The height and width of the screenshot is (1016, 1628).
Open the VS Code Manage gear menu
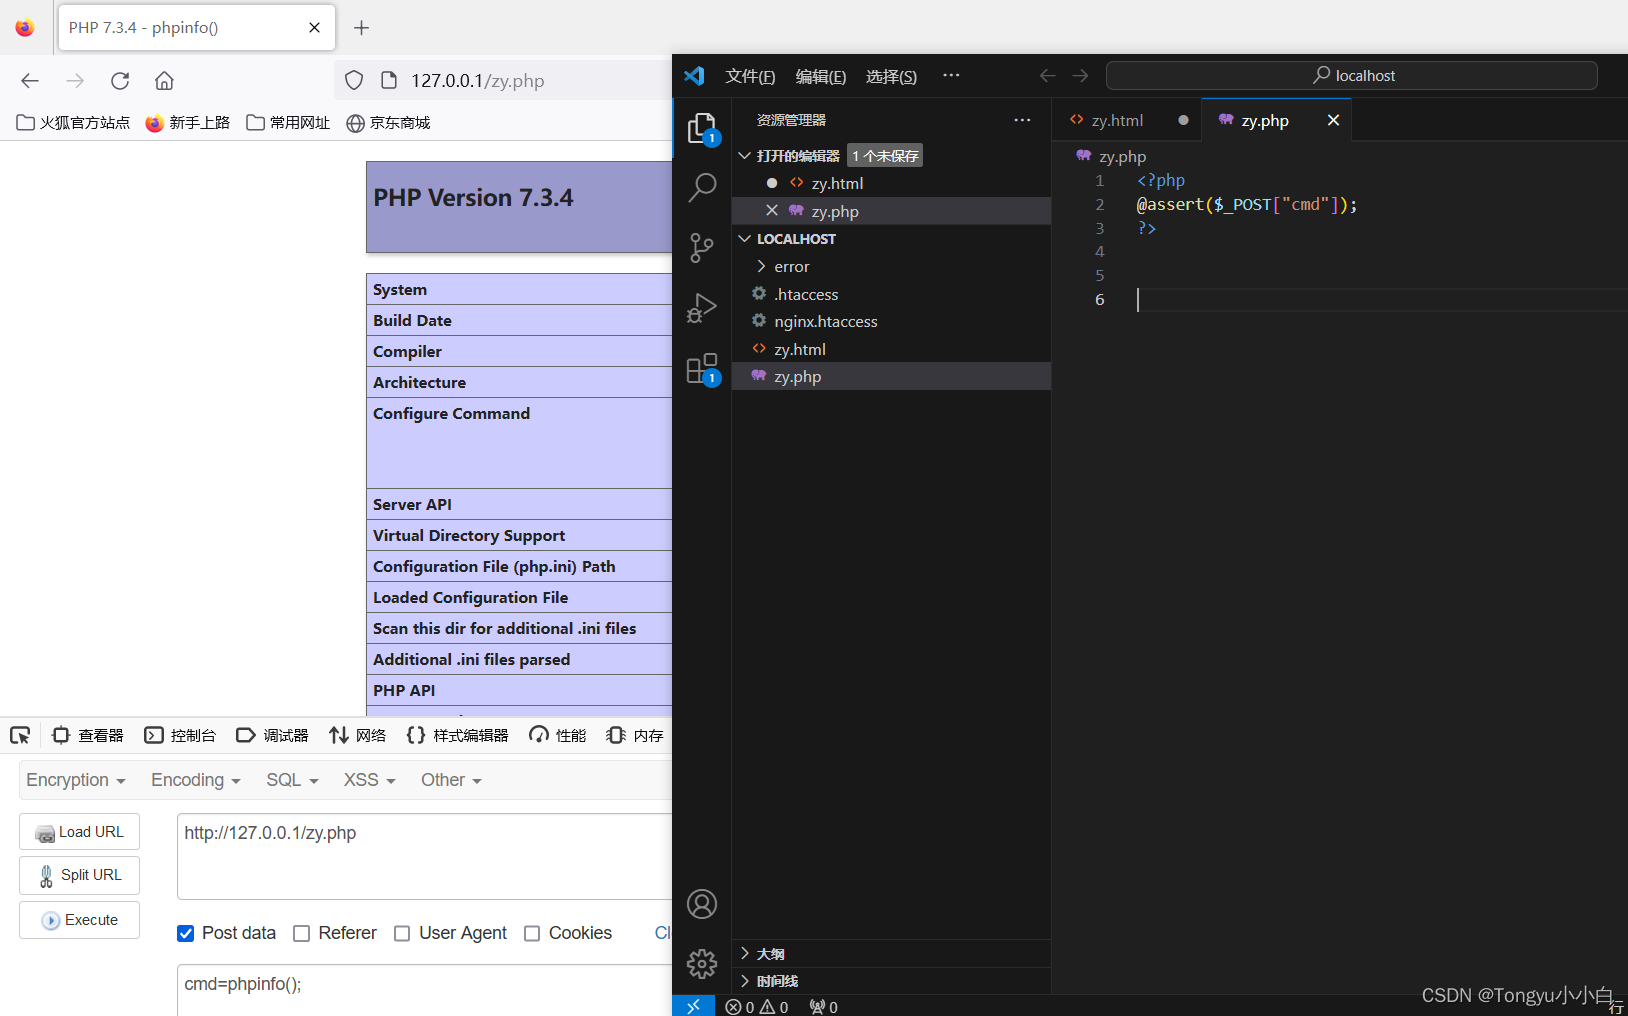click(x=702, y=964)
